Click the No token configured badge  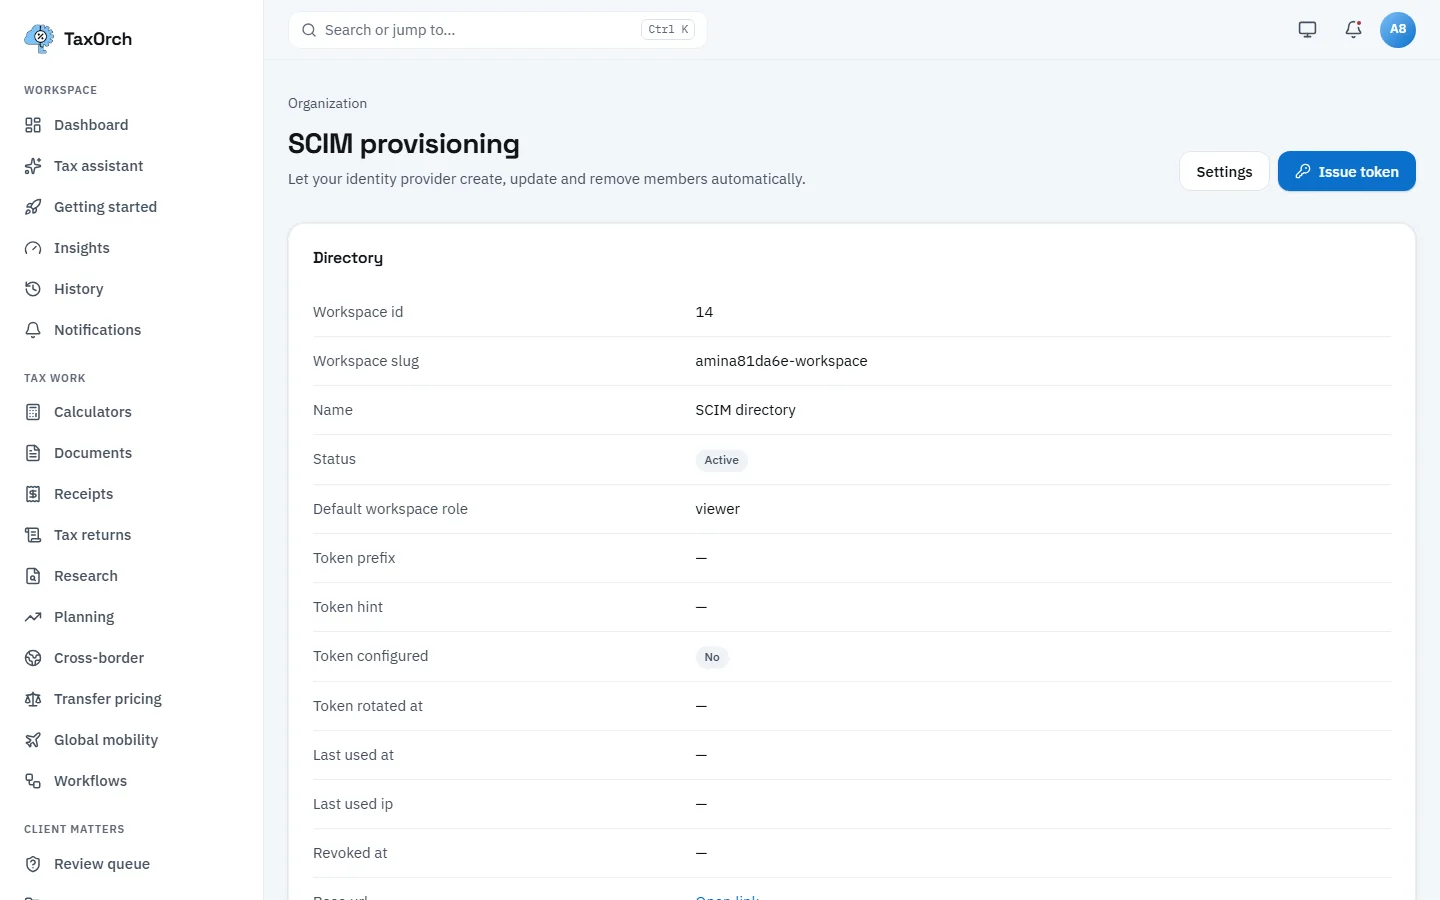(712, 657)
